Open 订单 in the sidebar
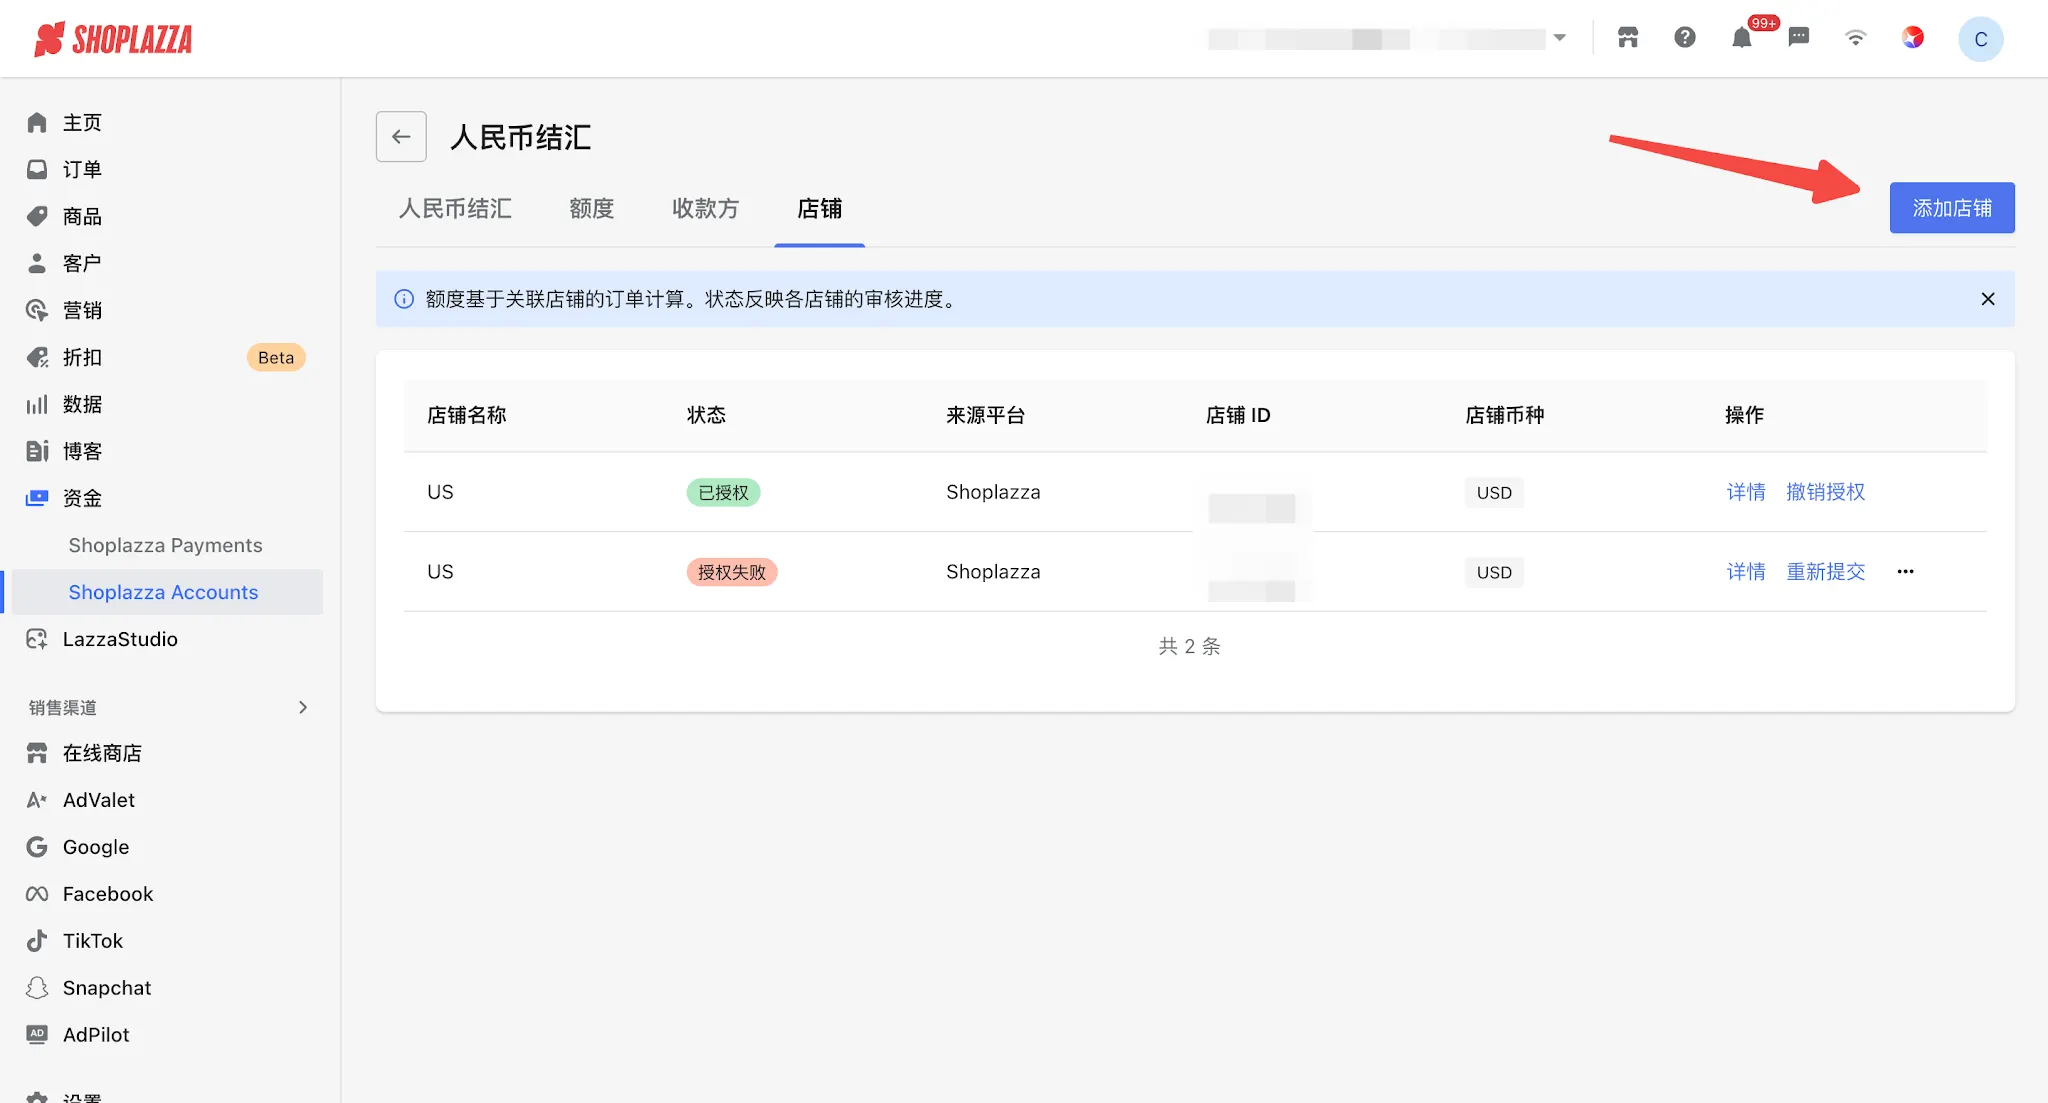 (83, 169)
